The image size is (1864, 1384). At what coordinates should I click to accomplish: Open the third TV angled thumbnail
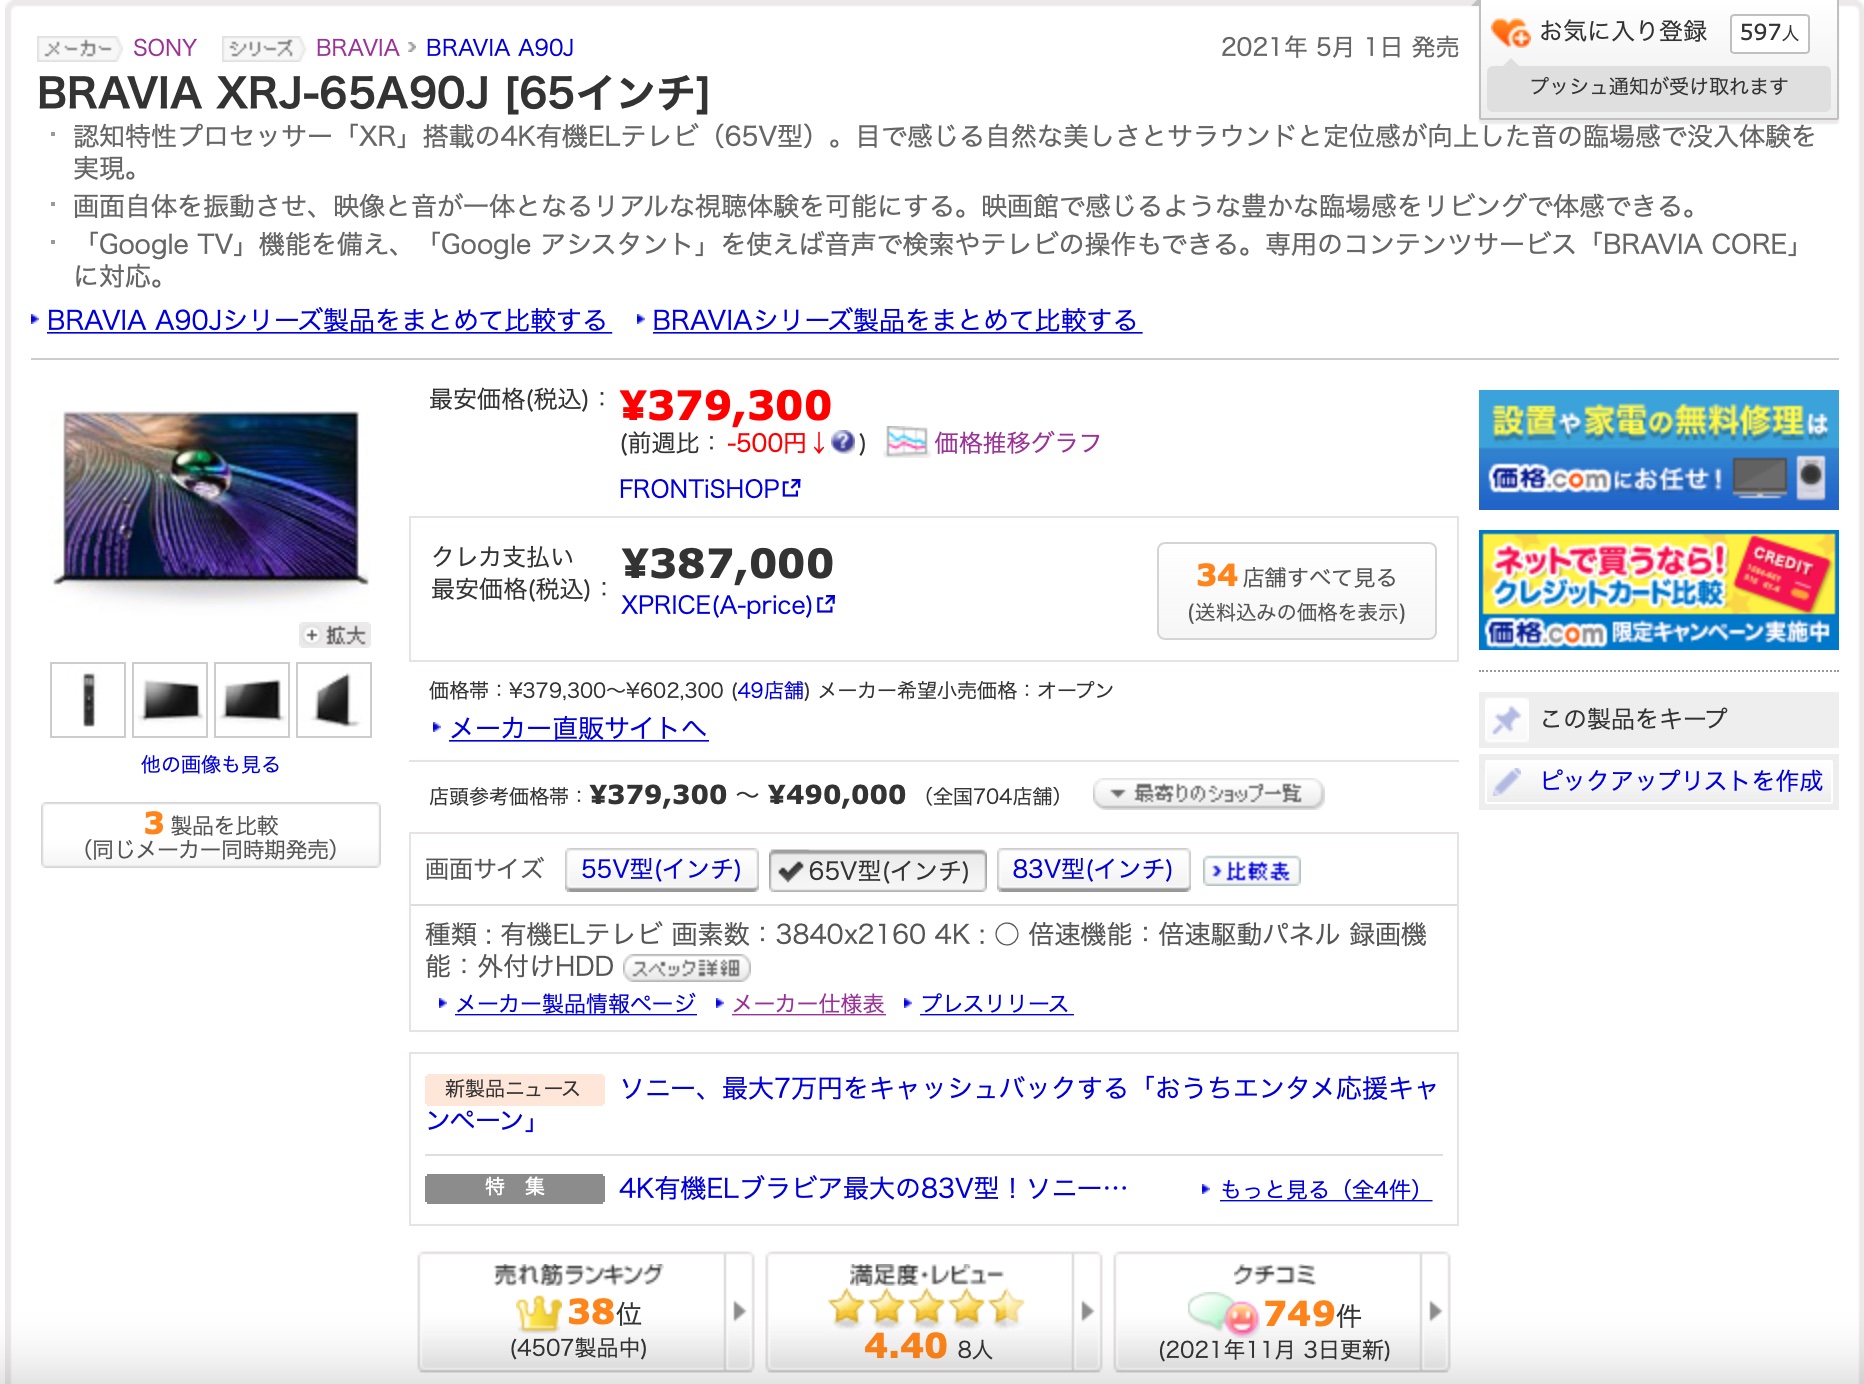tap(252, 700)
